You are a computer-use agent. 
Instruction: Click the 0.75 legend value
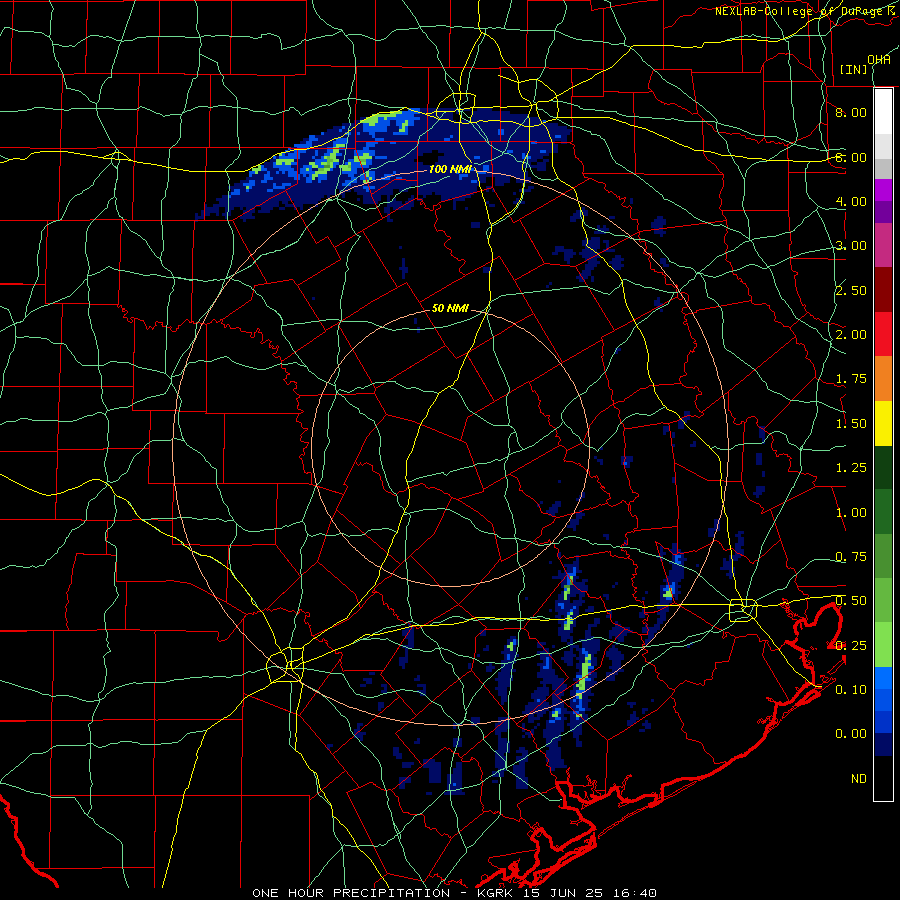pyautogui.click(x=851, y=557)
